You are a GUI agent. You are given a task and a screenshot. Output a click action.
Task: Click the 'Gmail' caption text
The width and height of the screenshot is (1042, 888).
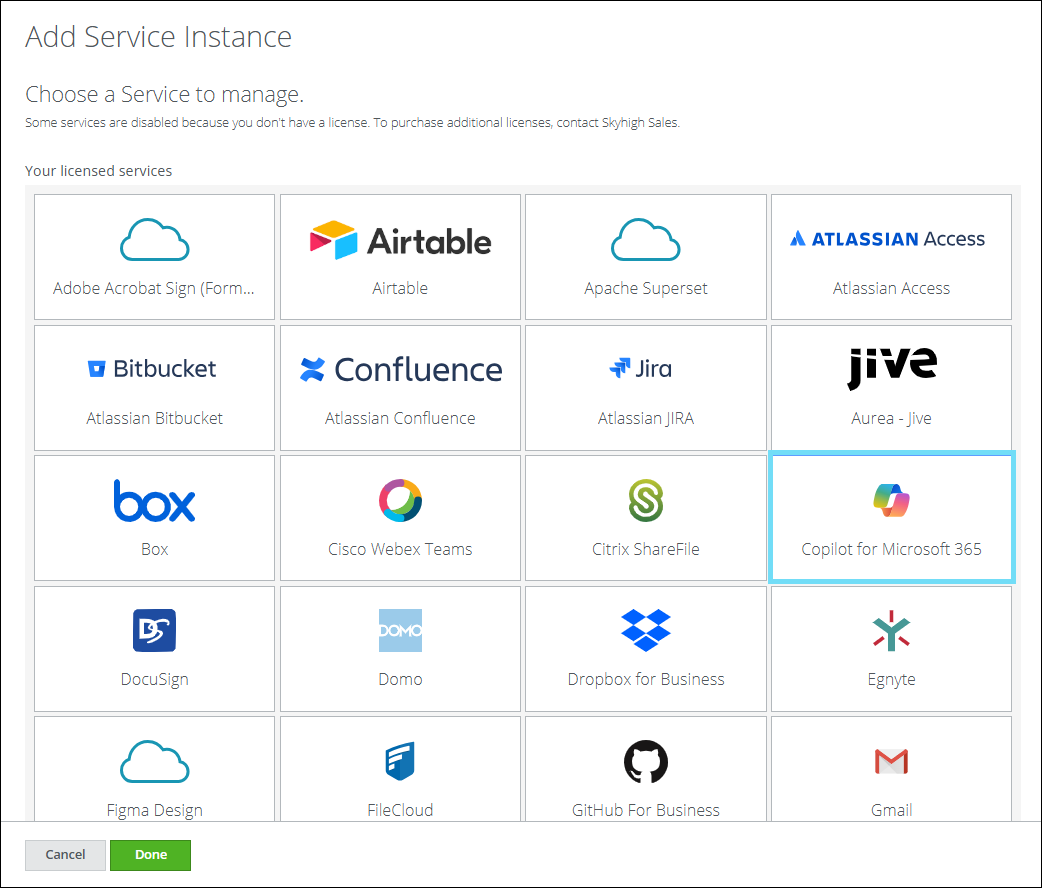point(891,810)
